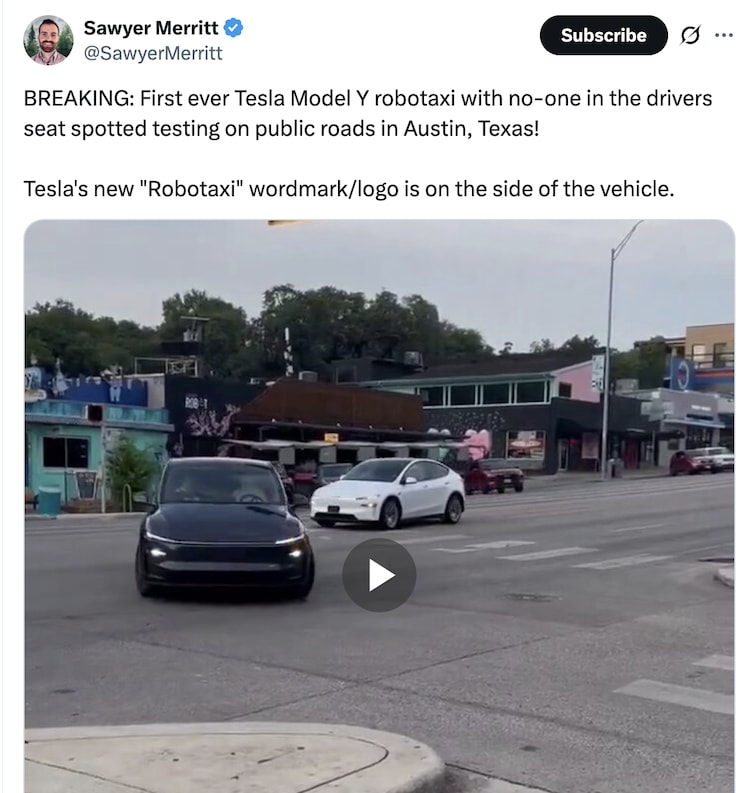Play the Tesla robotaxi video
Screen dimensions: 750x793
click(379, 575)
